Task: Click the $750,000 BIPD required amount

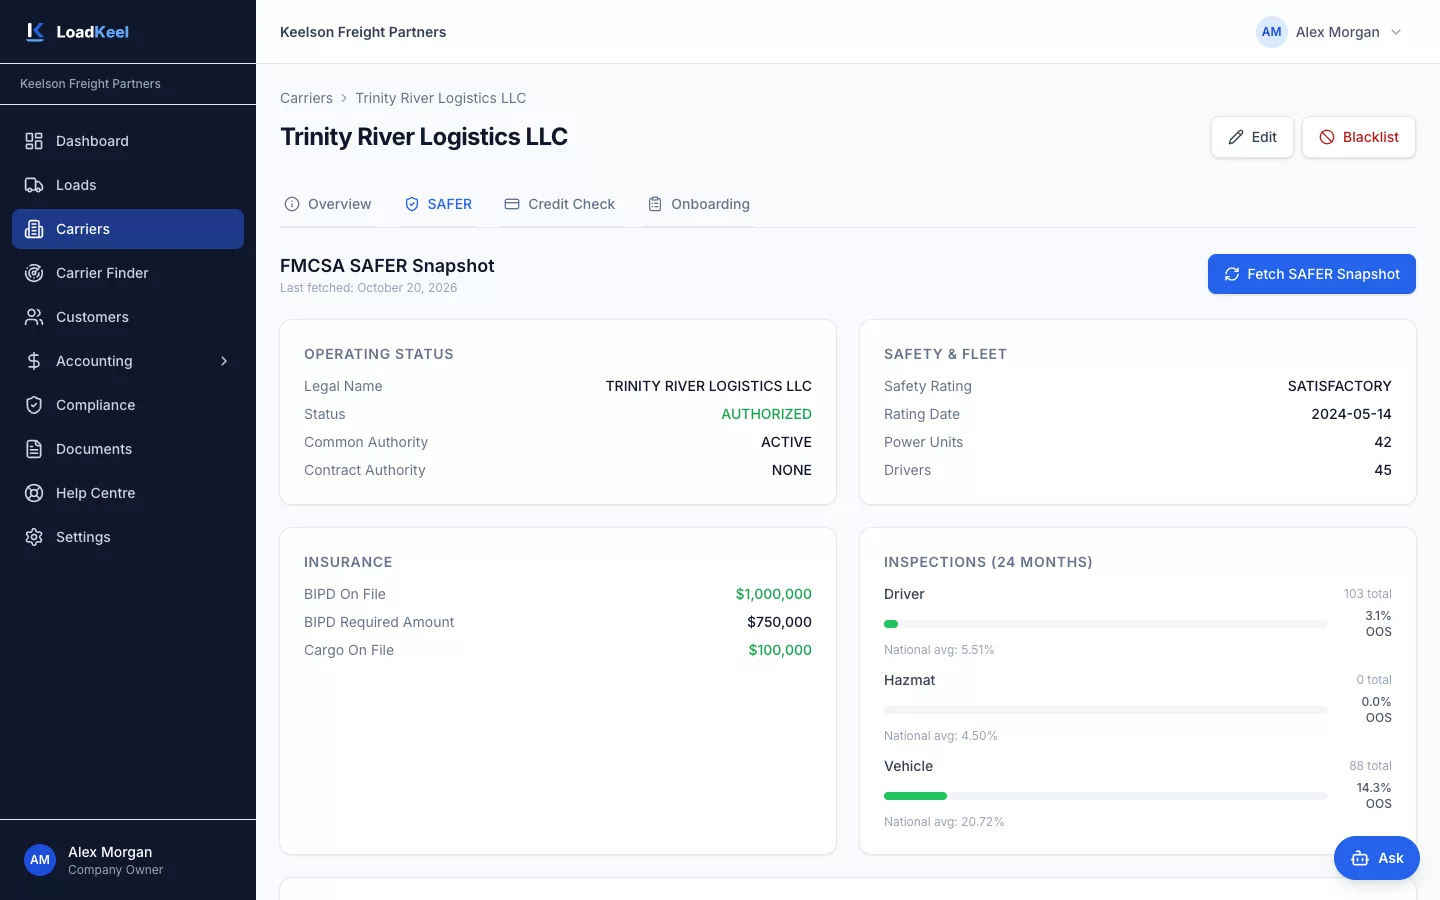Action: (x=779, y=622)
